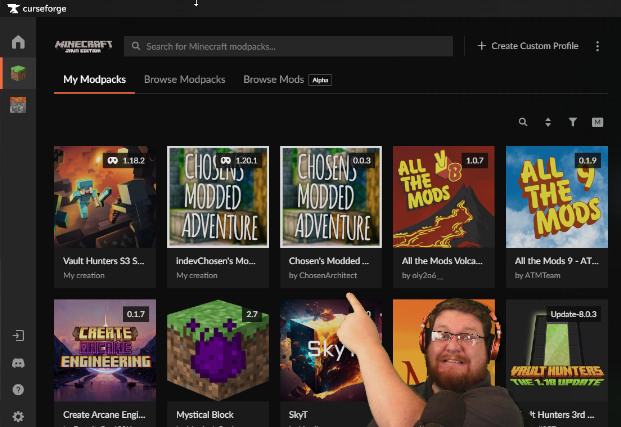Open All the Mods Volcanoblock thumbnail

click(444, 197)
